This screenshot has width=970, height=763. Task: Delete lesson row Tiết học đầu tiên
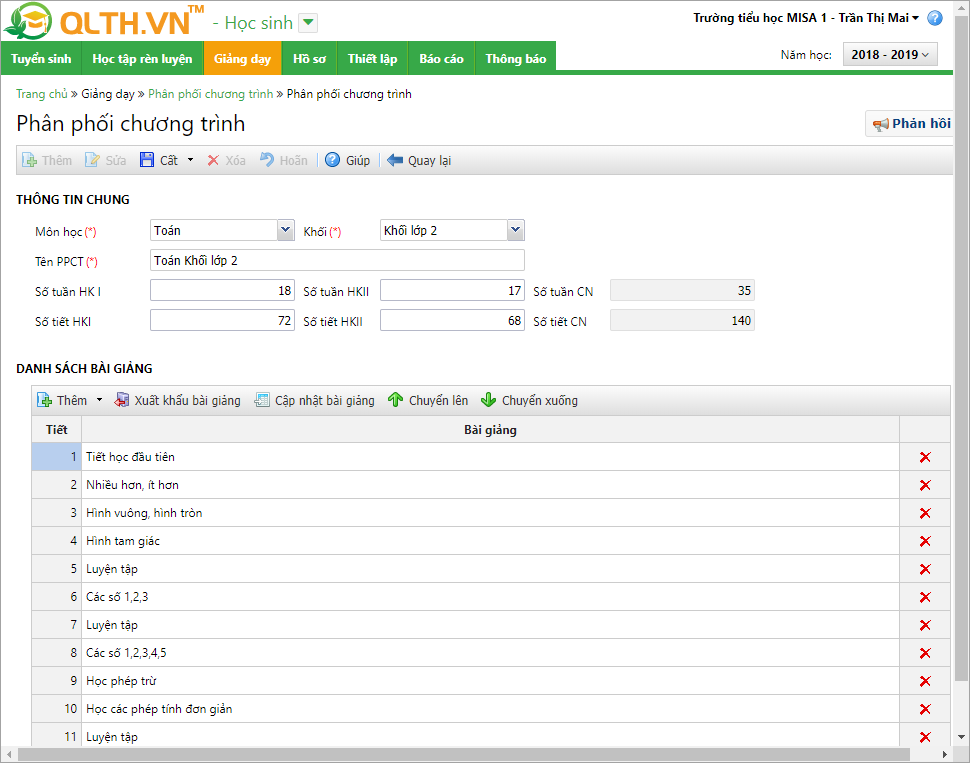pyautogui.click(x=925, y=457)
